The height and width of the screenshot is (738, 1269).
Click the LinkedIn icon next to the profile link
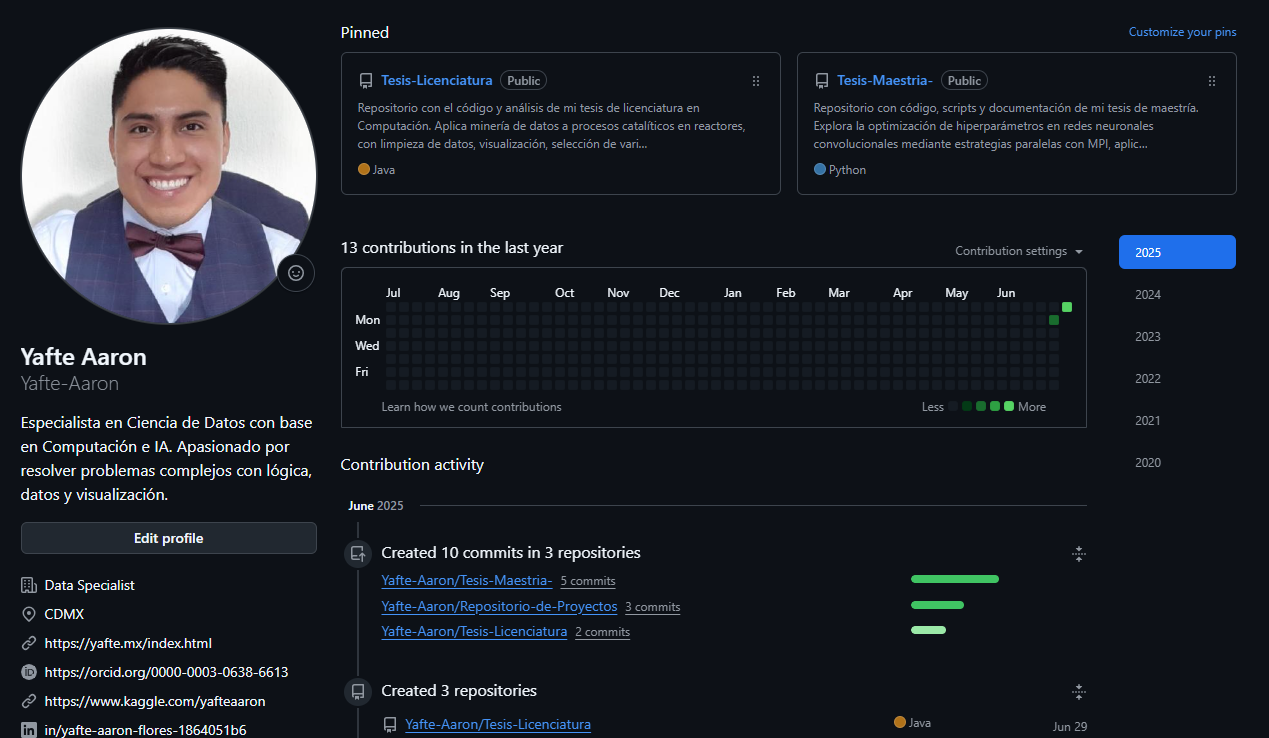[x=29, y=729]
